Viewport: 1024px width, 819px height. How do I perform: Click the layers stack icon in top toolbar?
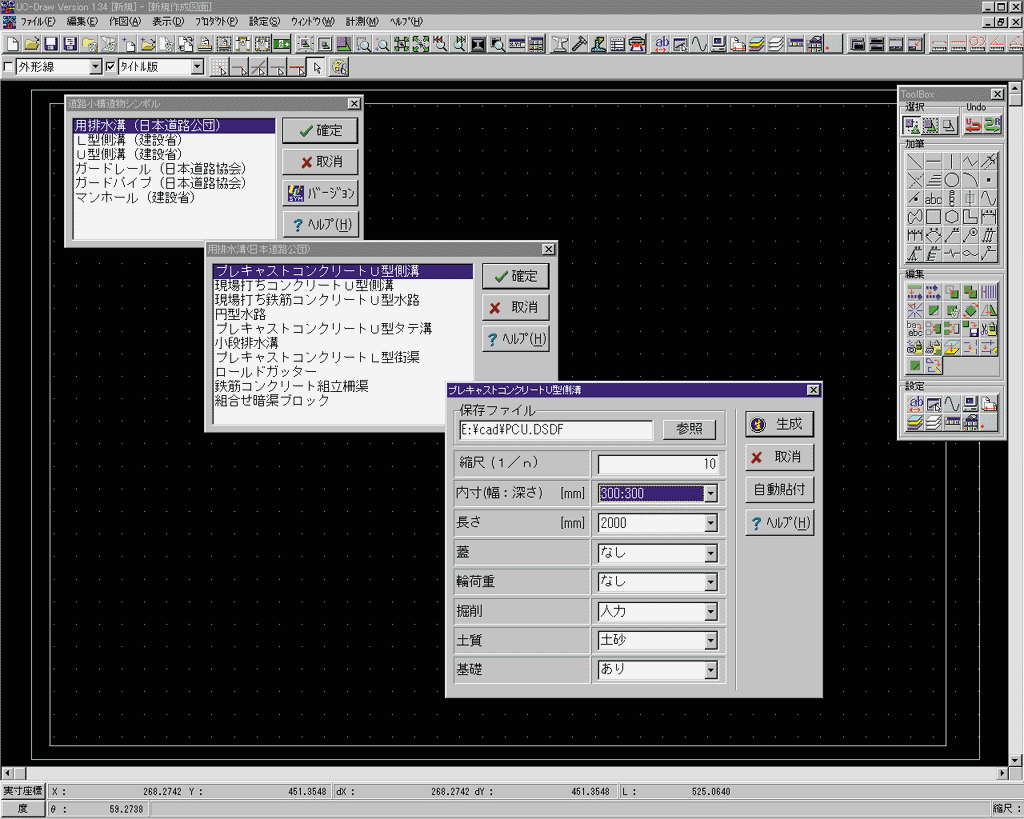tap(757, 44)
